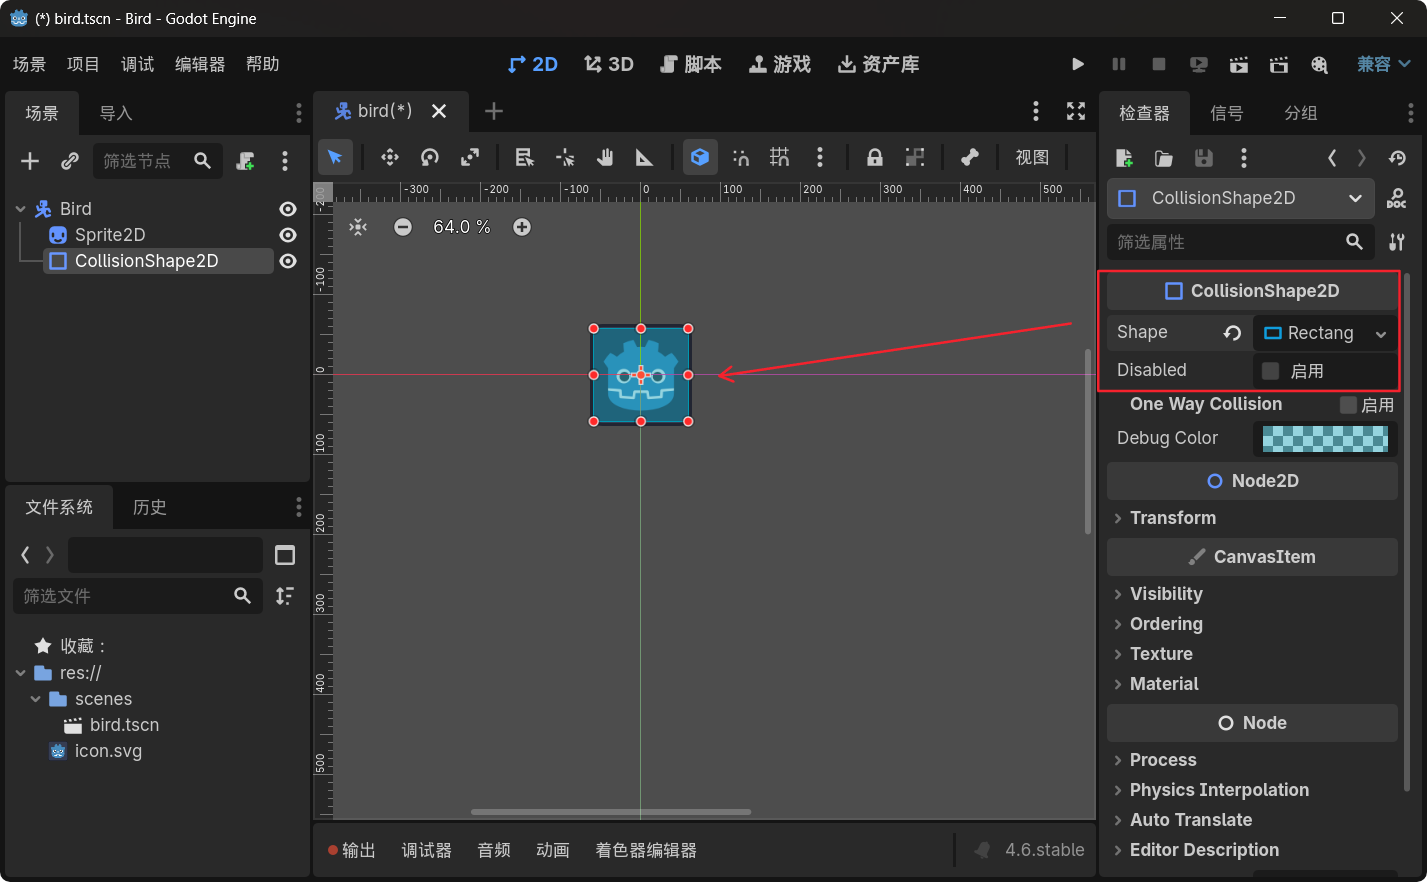Viewport: 1427px width, 882px height.
Task: Select the Sprite2D node in the scene tree
Action: pyautogui.click(x=110, y=235)
